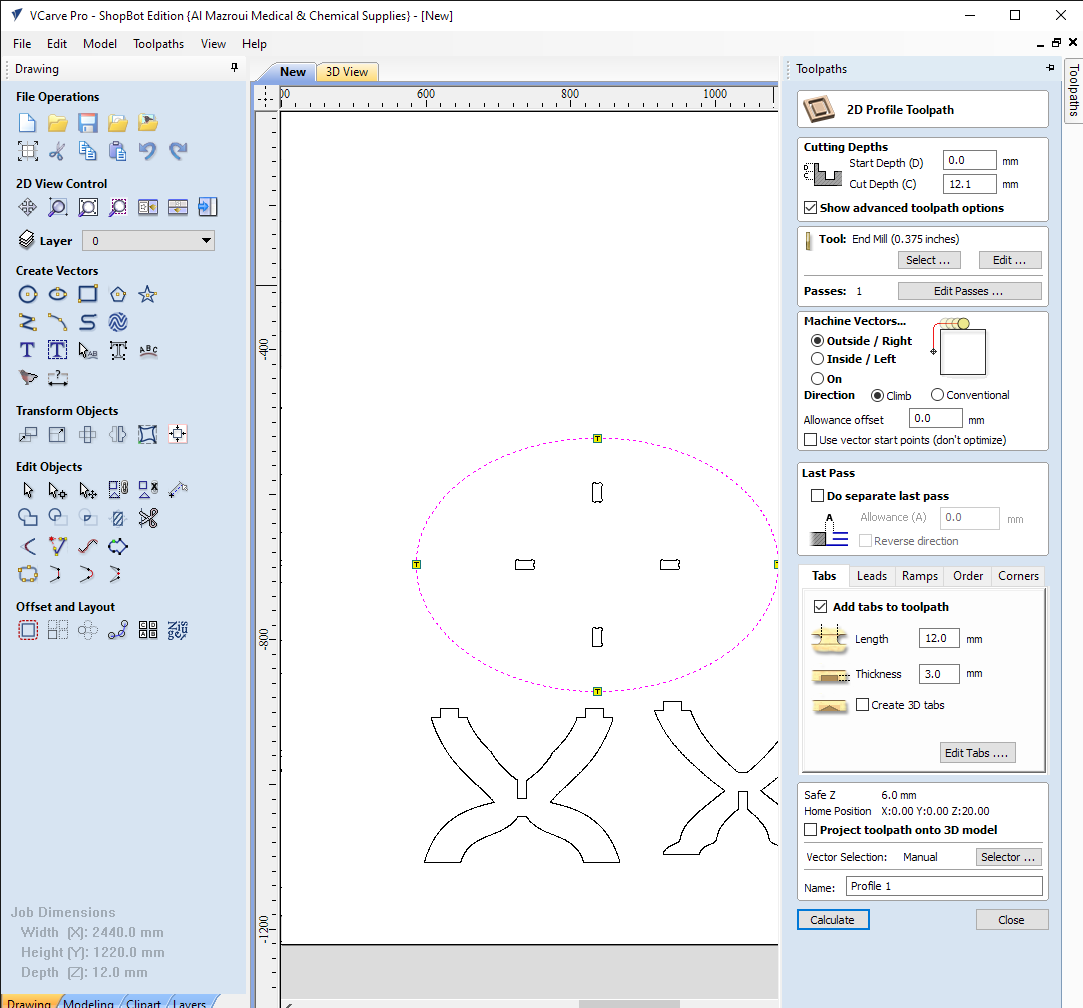Select the Pan view tool

[28, 207]
